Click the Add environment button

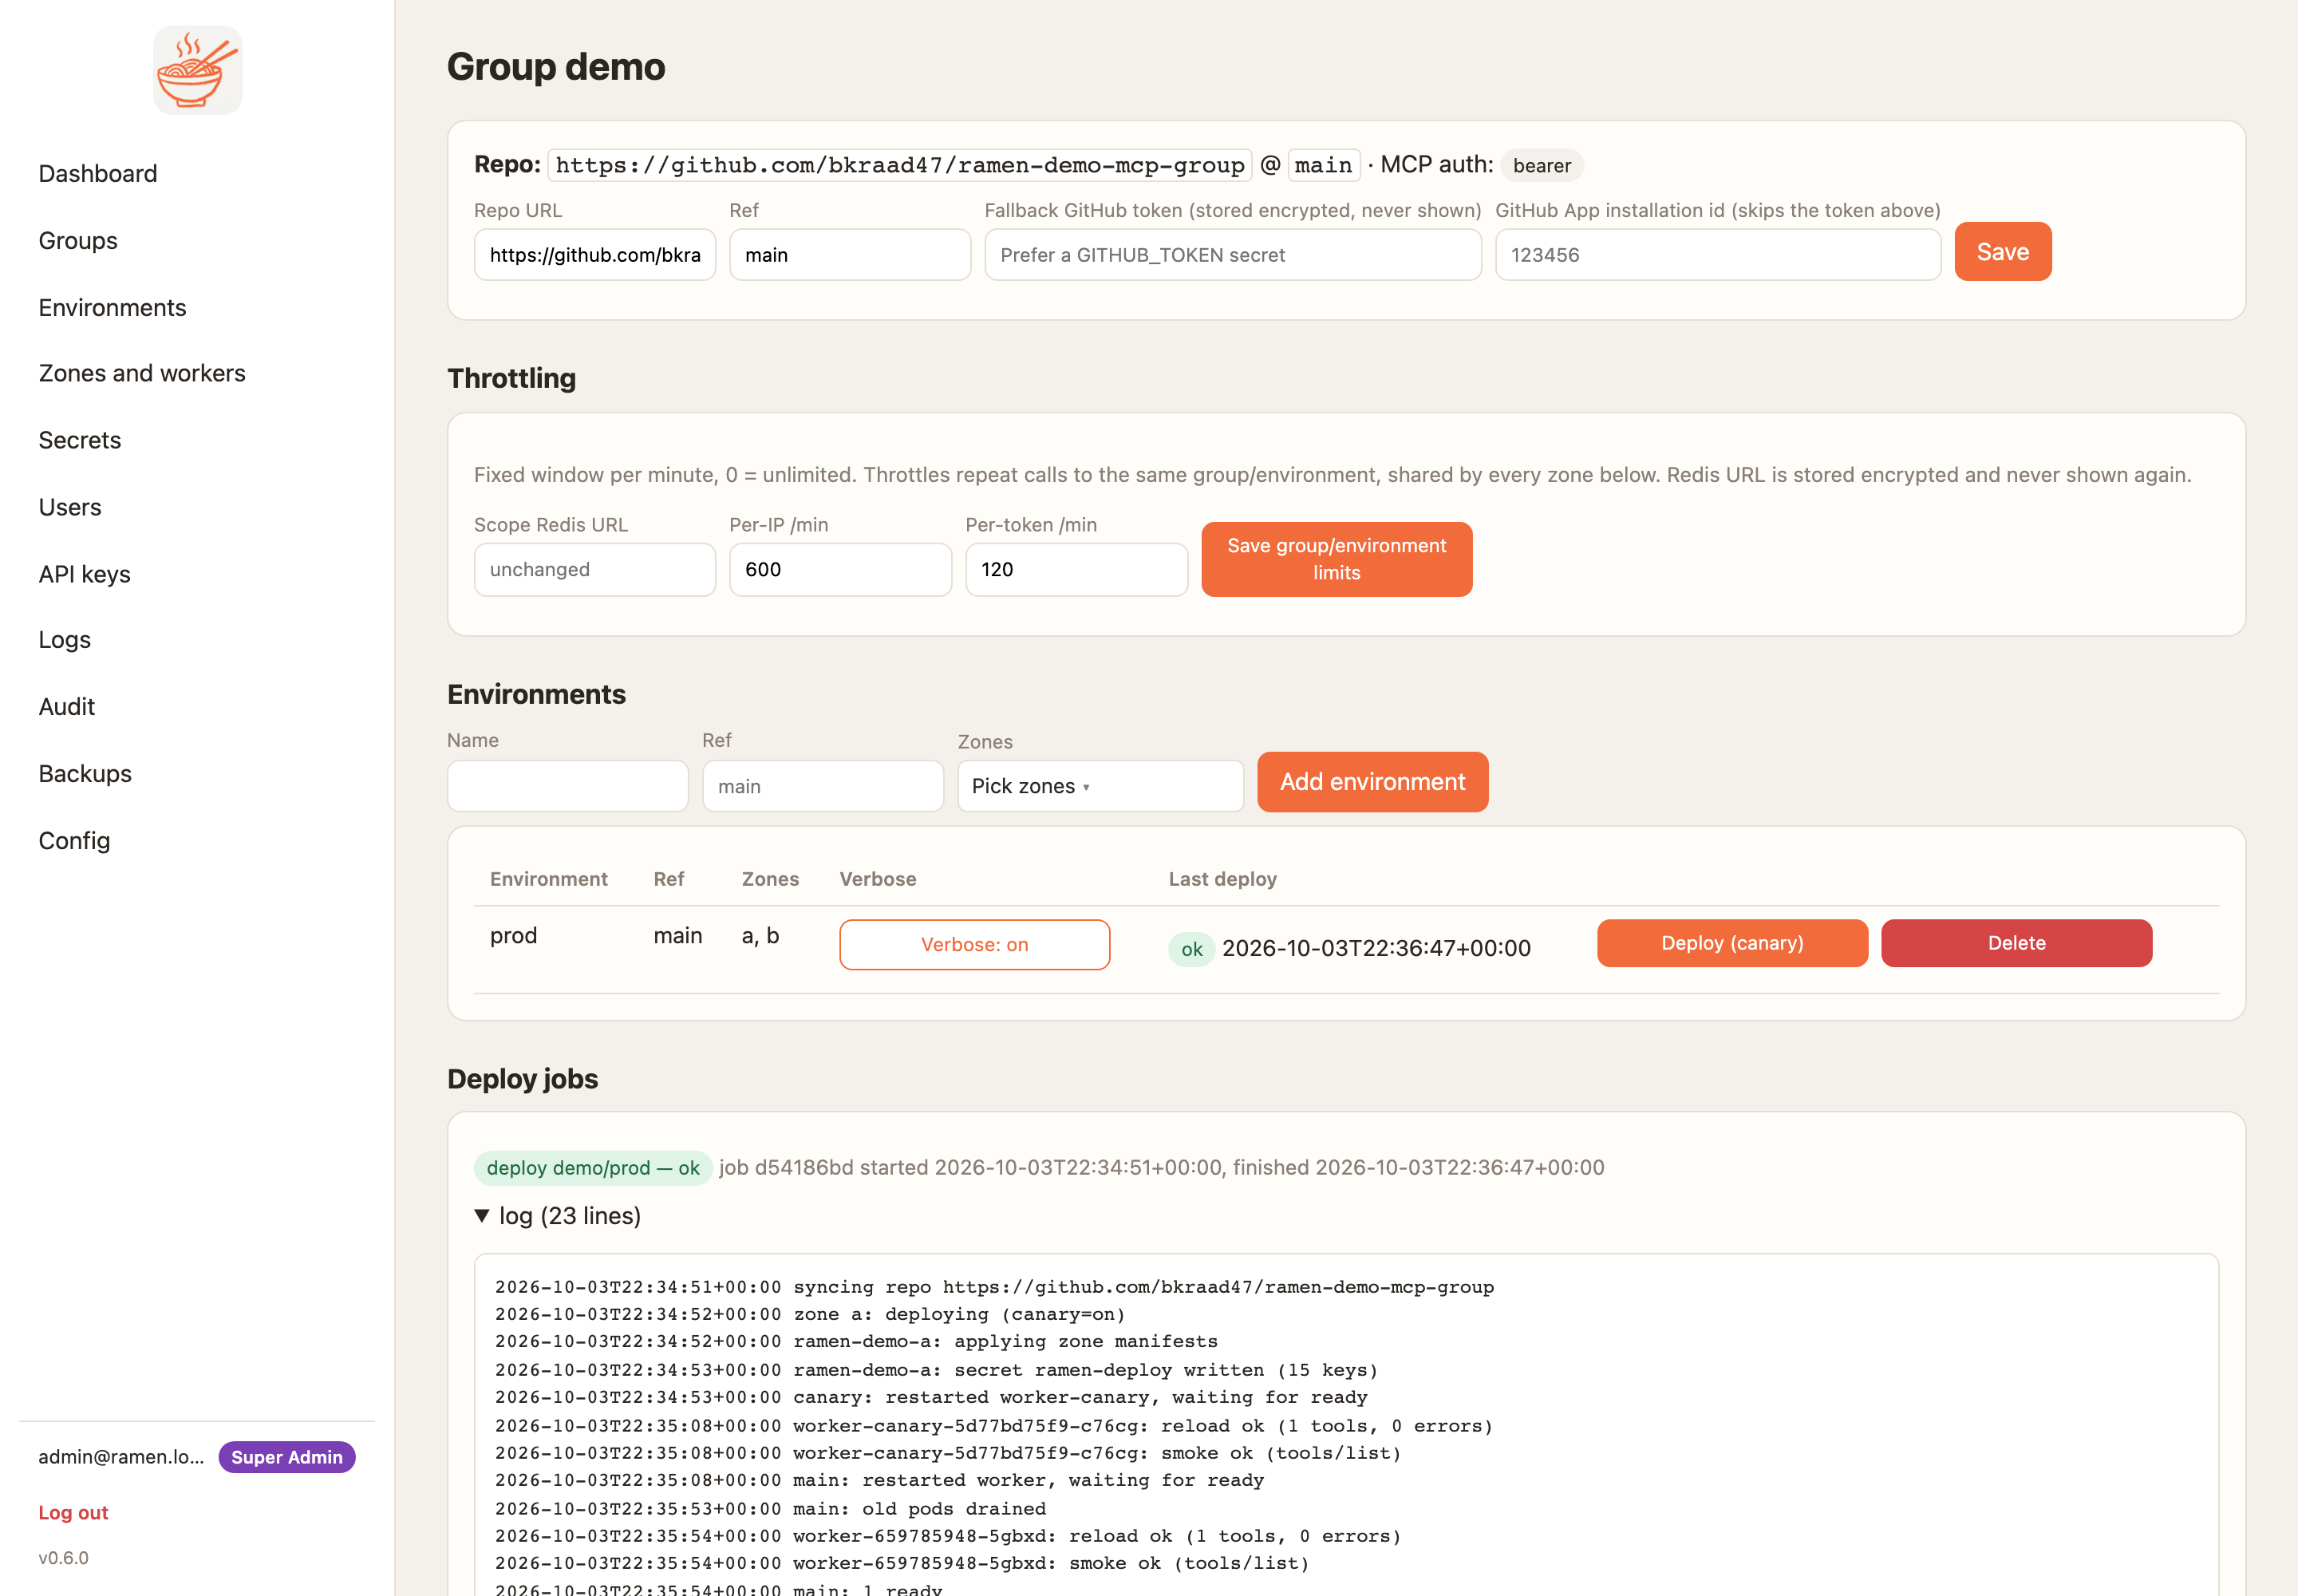(1372, 782)
